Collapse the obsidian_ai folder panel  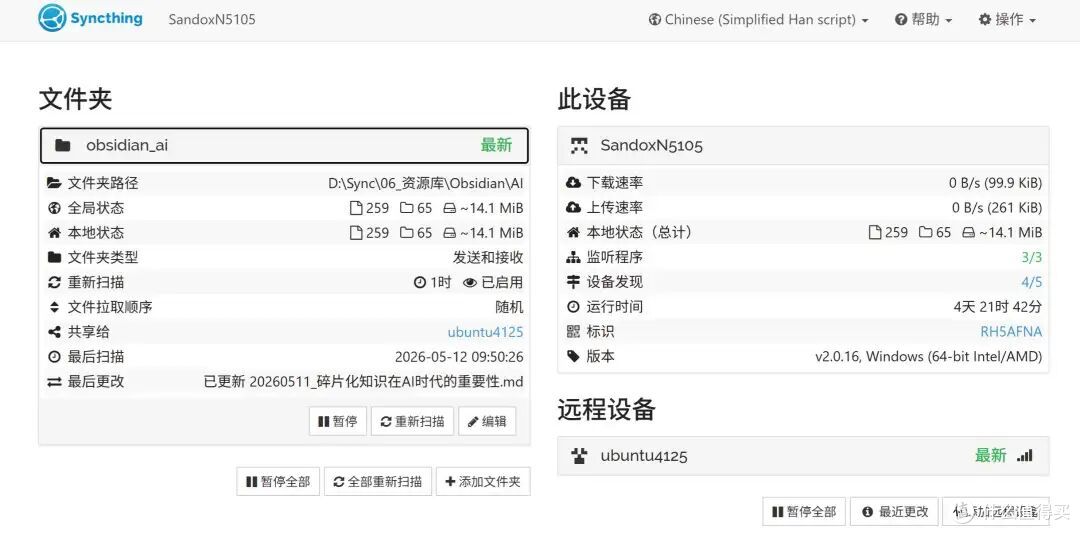coord(284,145)
